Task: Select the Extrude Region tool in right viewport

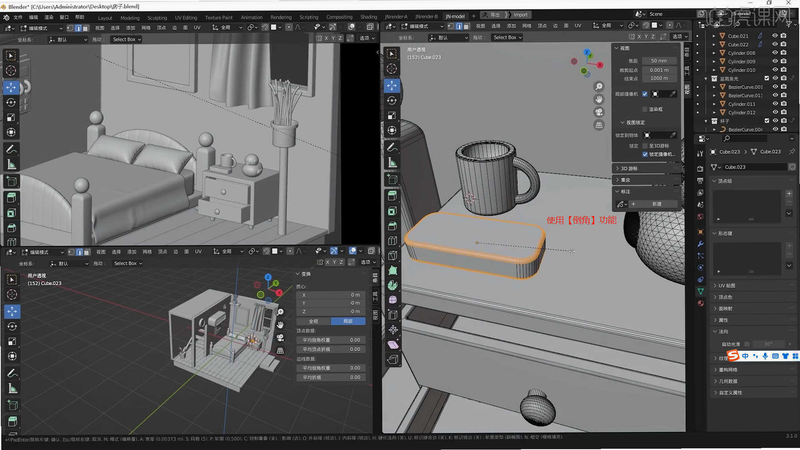Action: [392, 196]
